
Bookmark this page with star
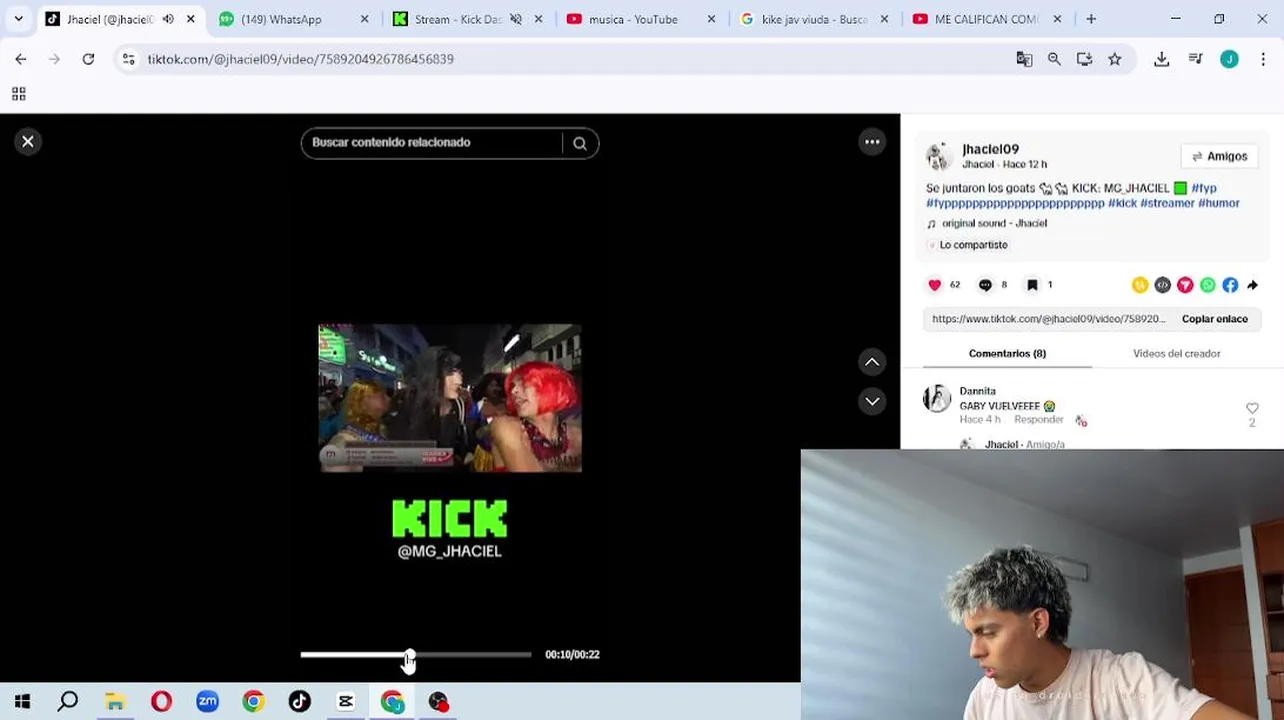1114,59
